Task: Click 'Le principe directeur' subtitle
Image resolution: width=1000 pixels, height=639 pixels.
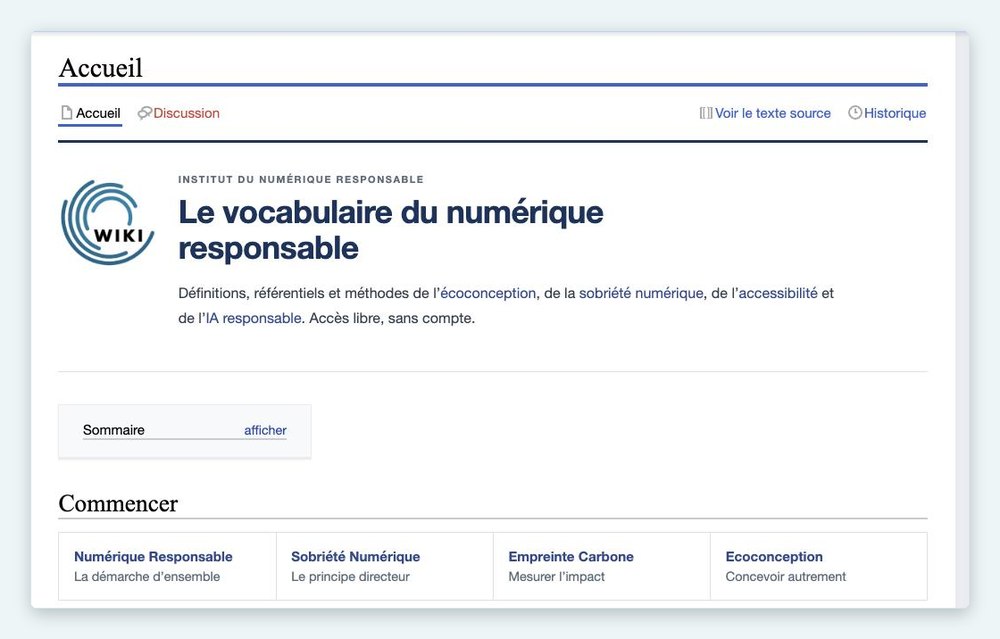Action: [x=350, y=577]
